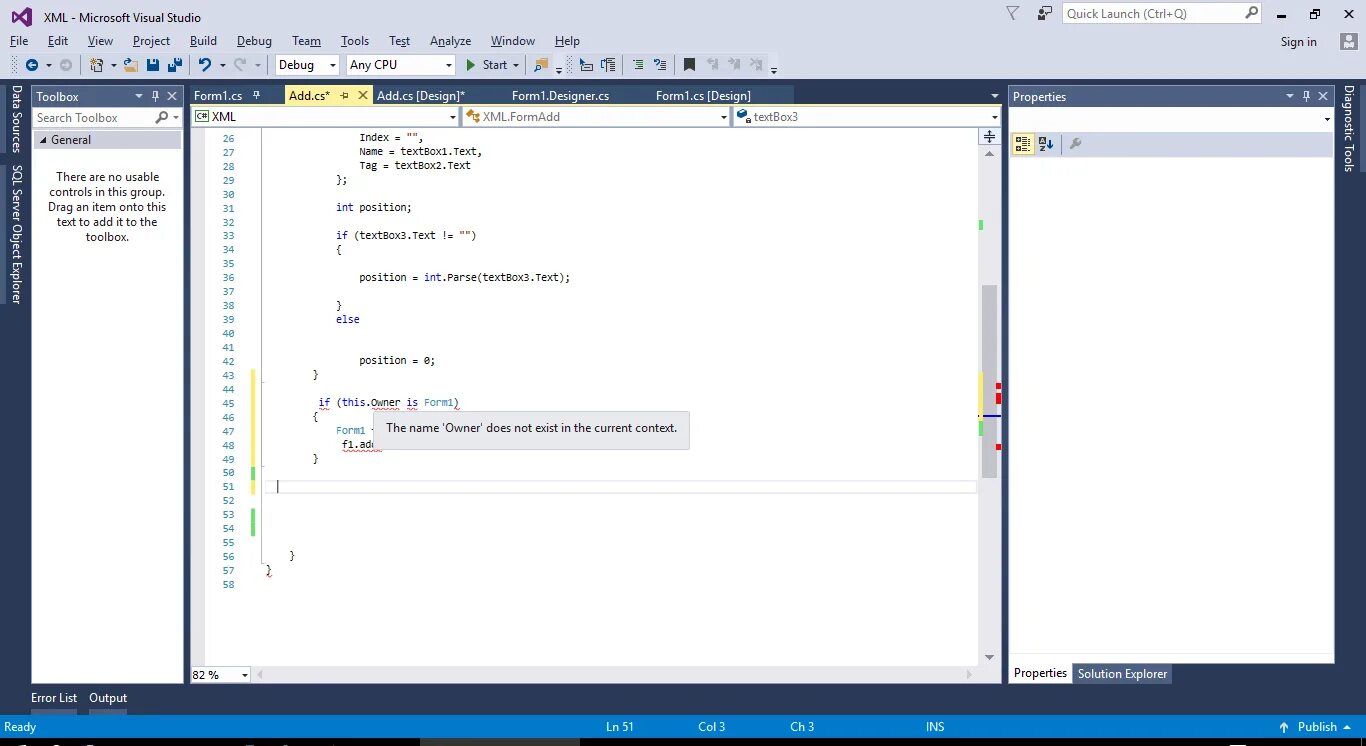Click the Sign in link

(1298, 42)
